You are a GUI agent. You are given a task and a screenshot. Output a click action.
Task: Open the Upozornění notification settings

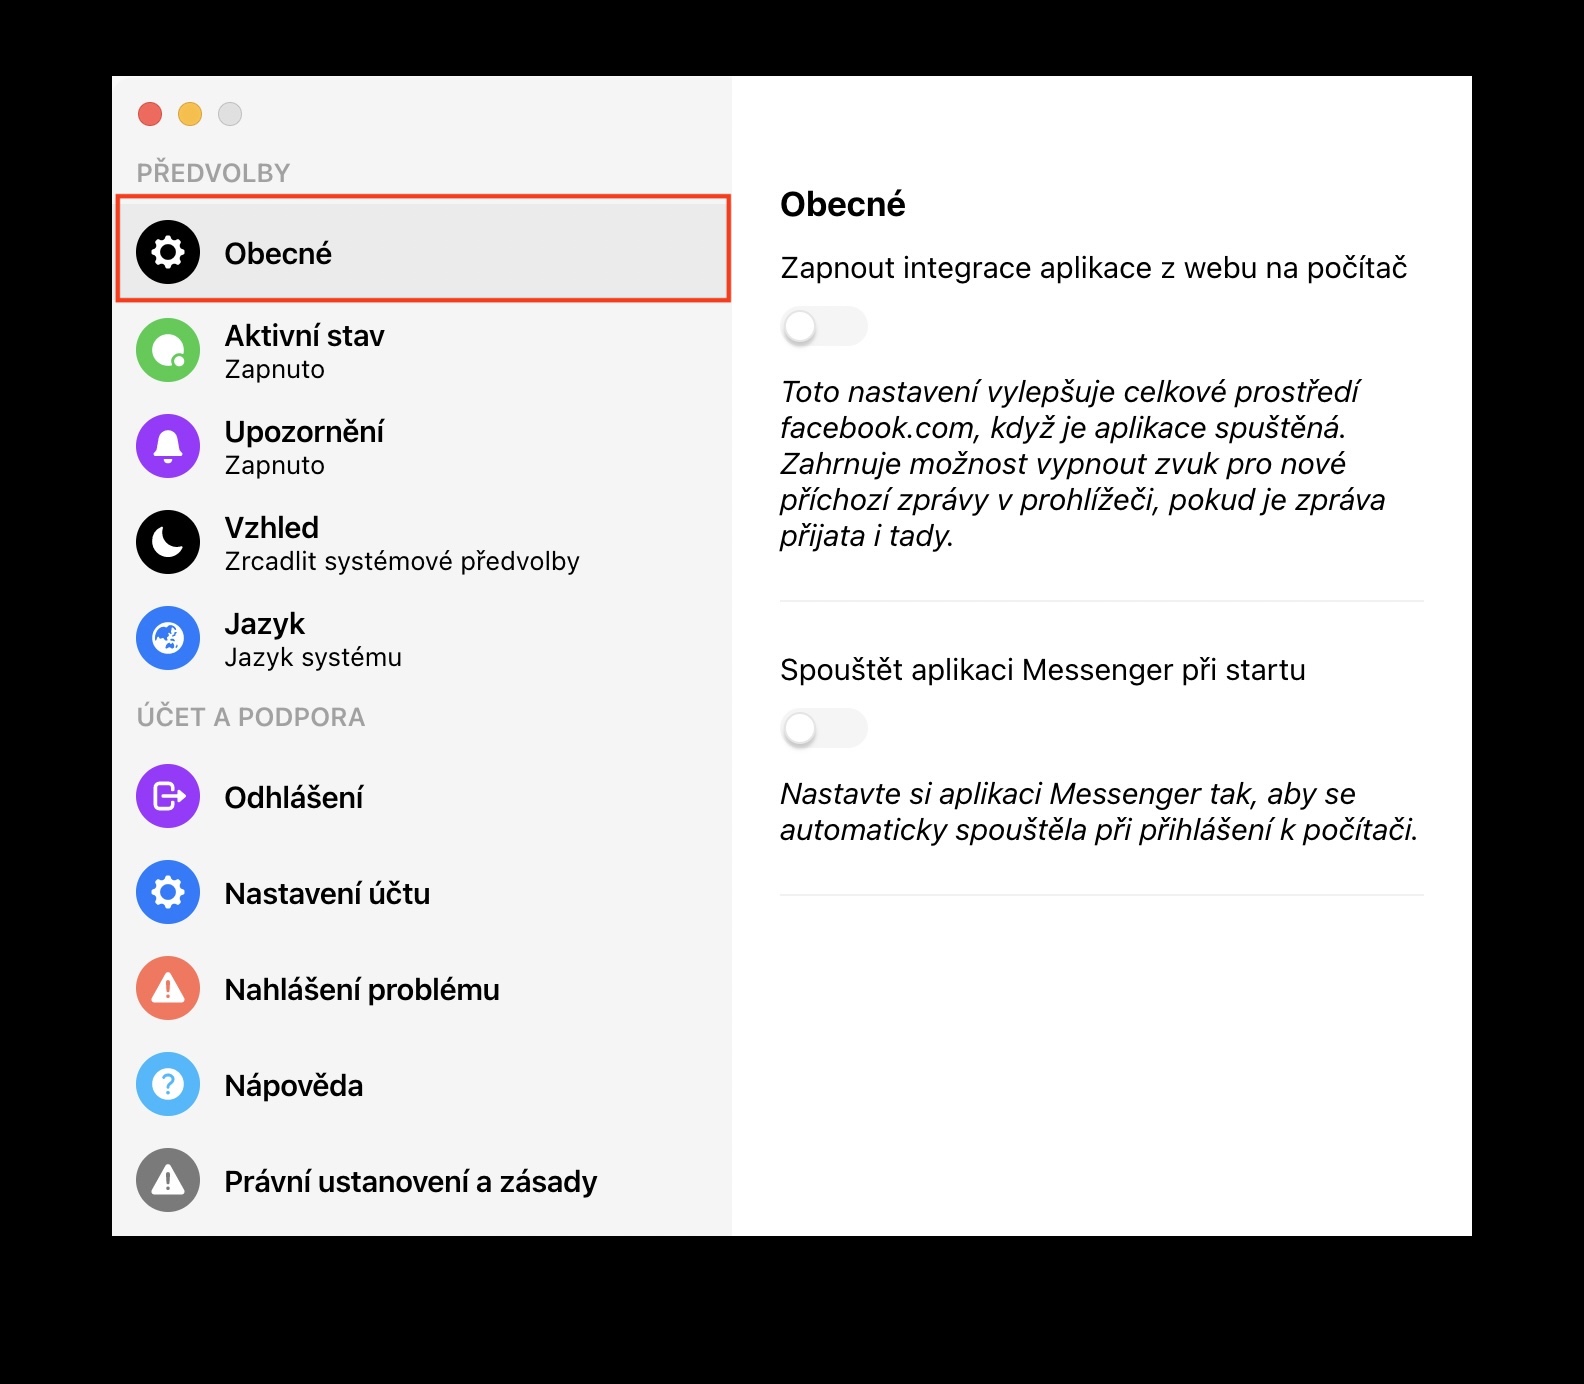pos(424,446)
